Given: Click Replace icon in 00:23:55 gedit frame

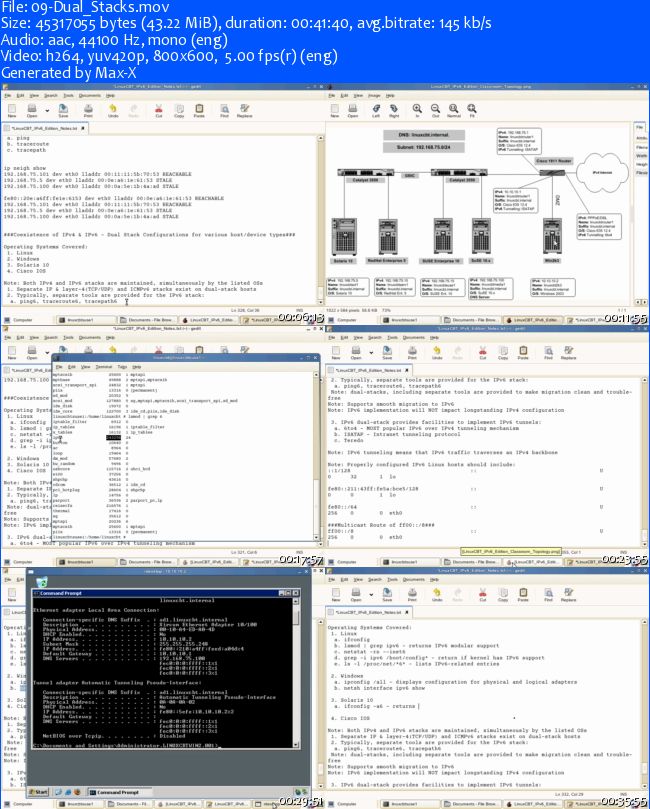Looking at the screenshot, I should click(x=568, y=352).
